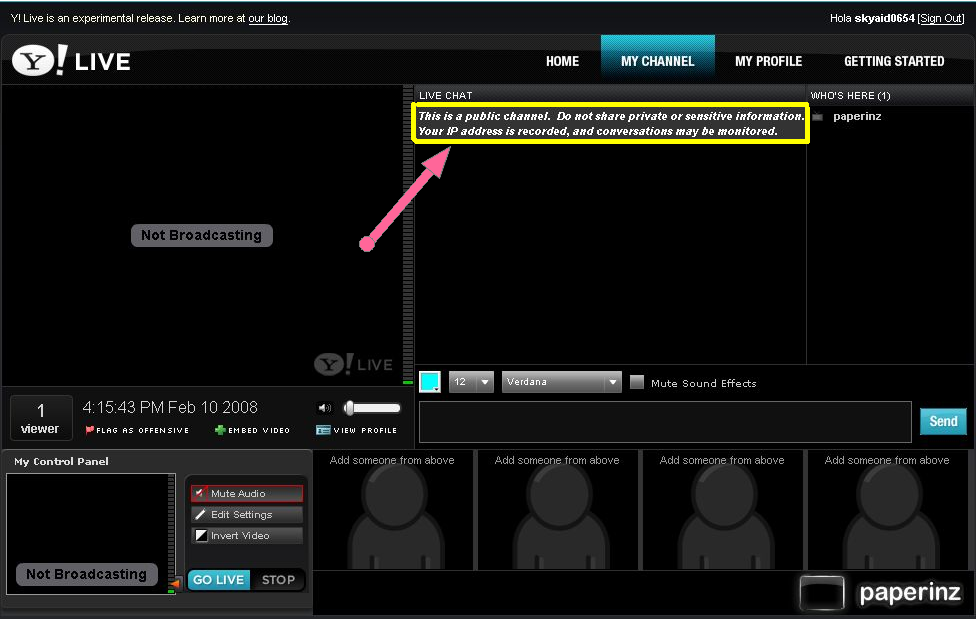Click the Yahoo Live logo
Screen dimensions: 976x619
coord(71,60)
